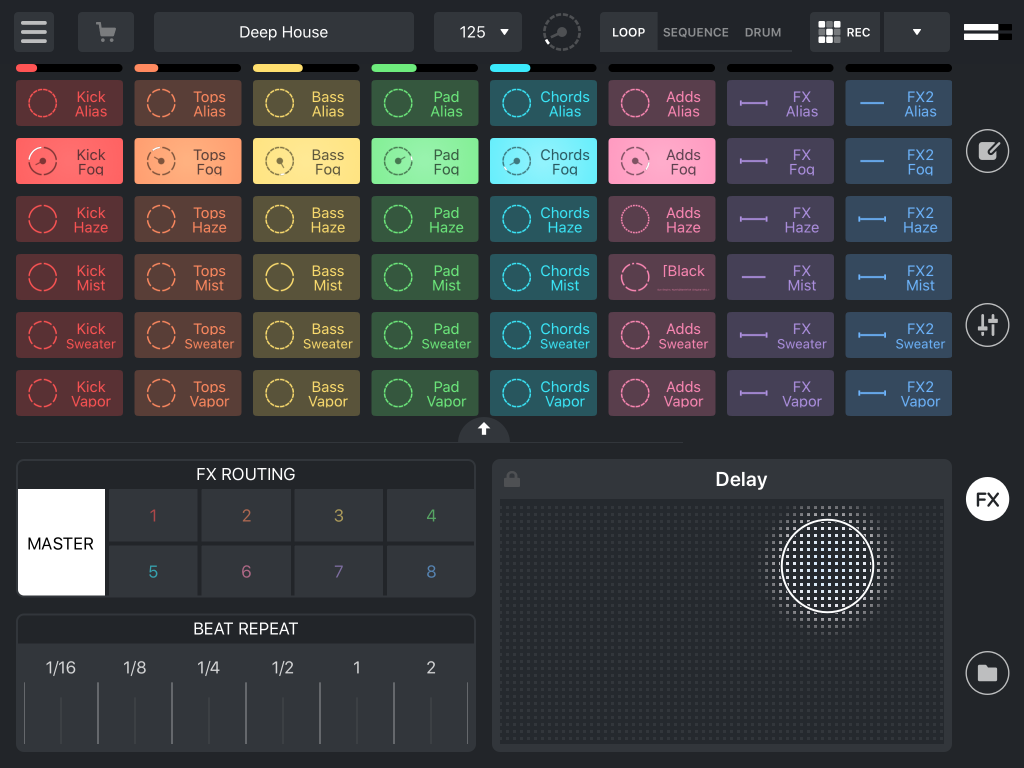Open the dropdown arrow next to REC
The image size is (1024, 768).
point(916,31)
